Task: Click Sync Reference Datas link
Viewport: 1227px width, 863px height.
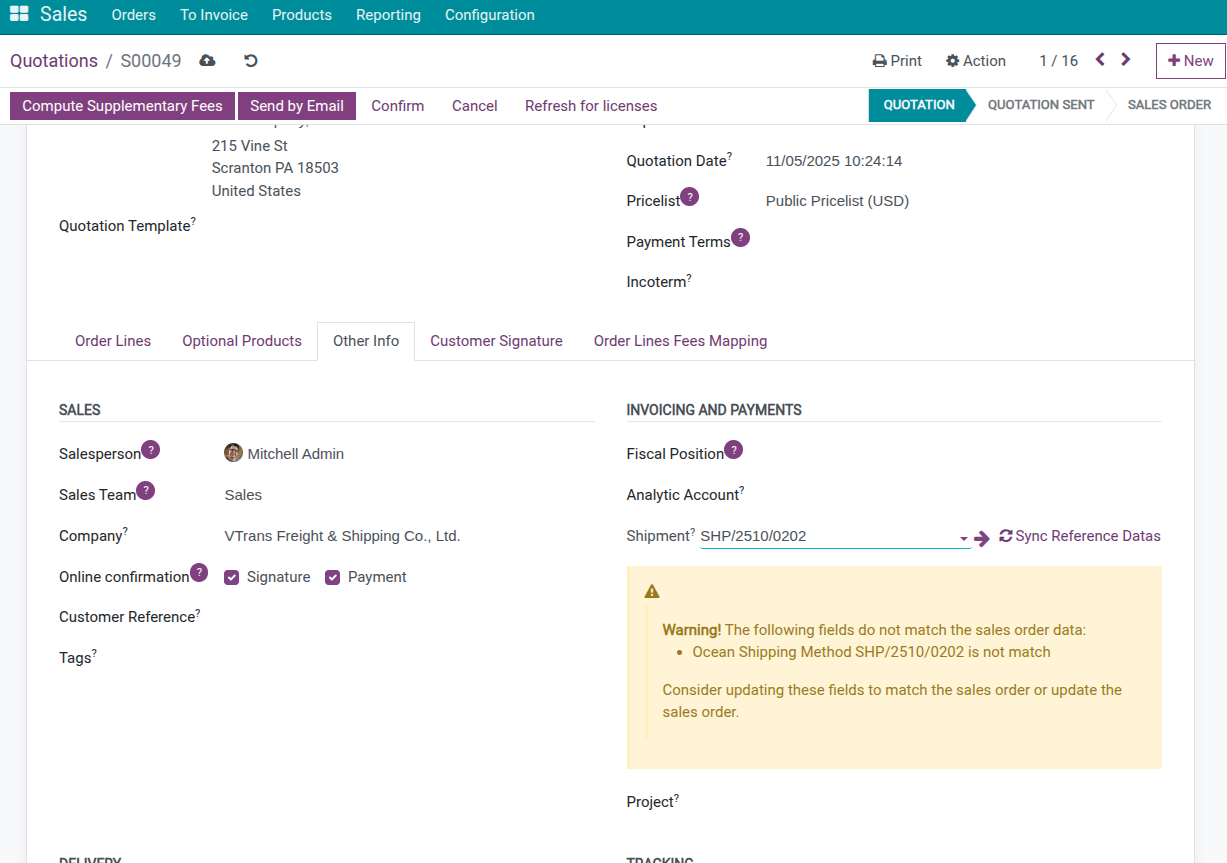Action: pyautogui.click(x=1080, y=536)
